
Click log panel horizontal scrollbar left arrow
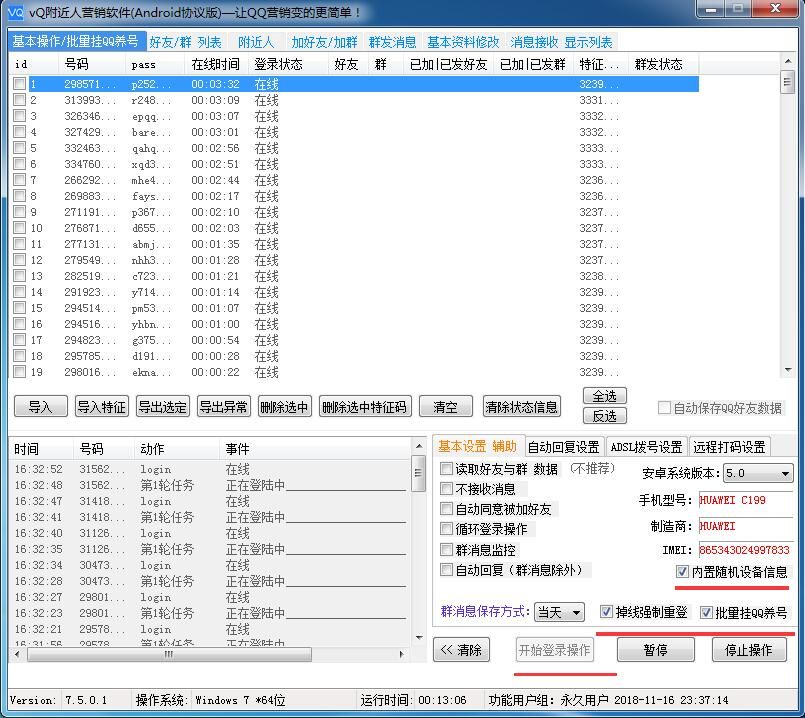(x=17, y=654)
